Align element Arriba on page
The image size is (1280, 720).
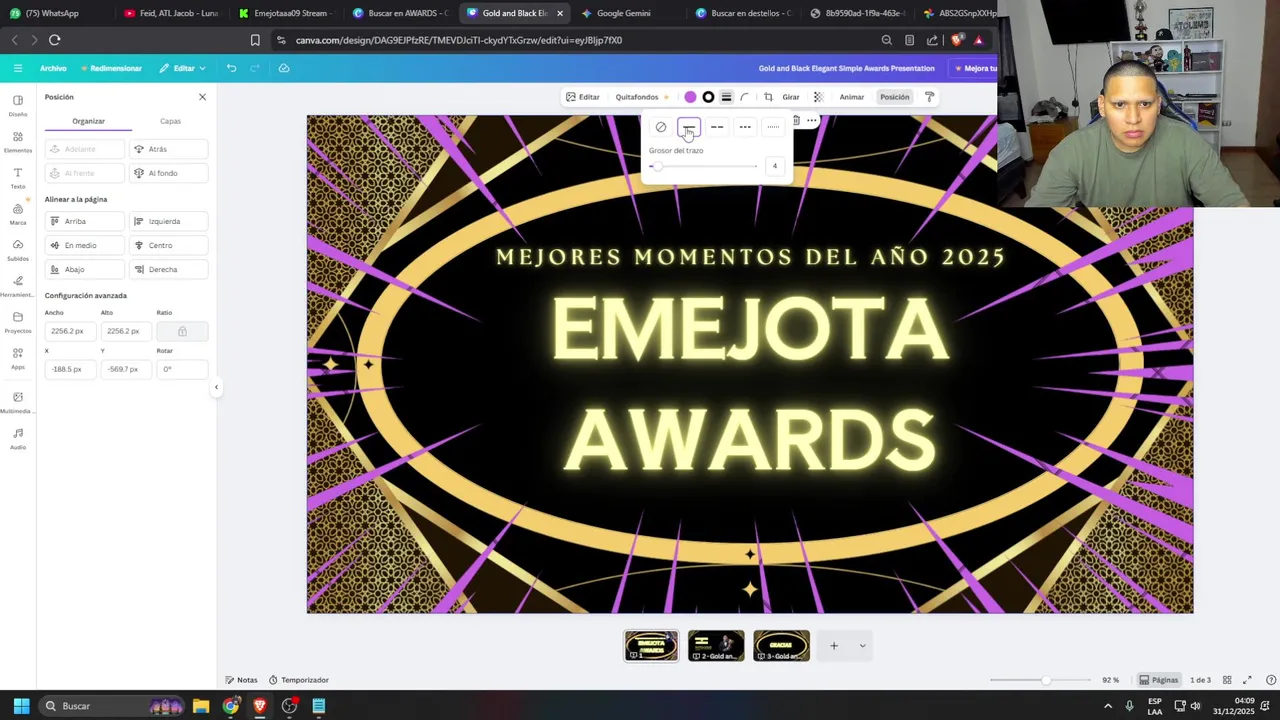point(85,221)
